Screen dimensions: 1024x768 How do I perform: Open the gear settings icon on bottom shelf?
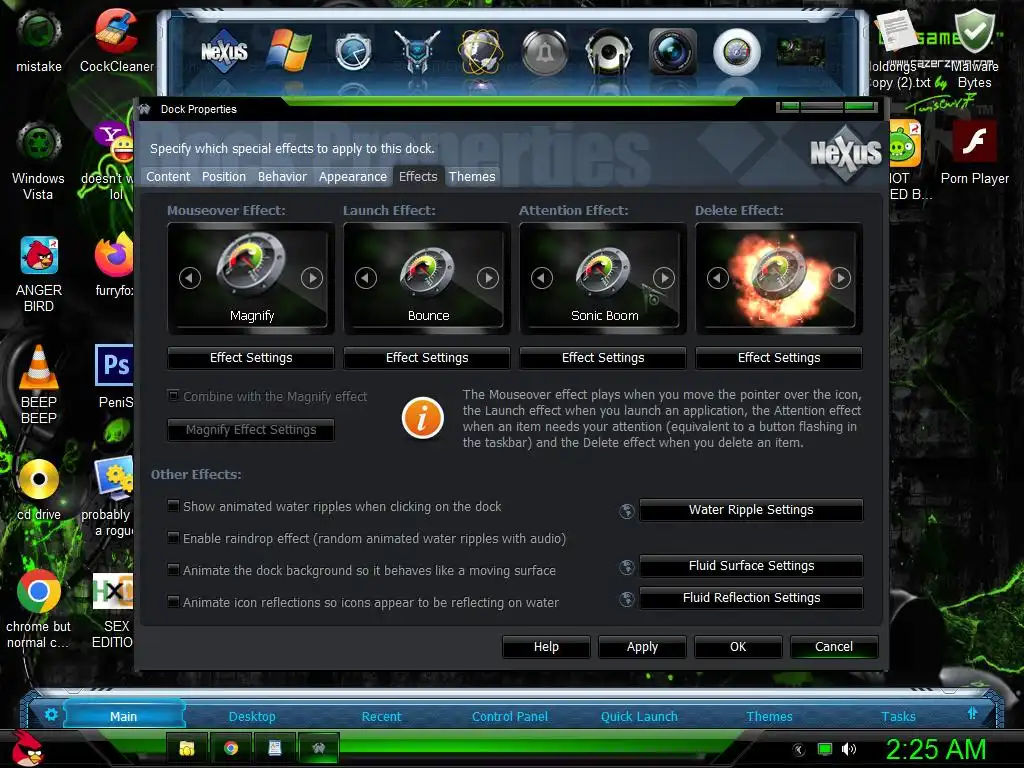(x=51, y=714)
